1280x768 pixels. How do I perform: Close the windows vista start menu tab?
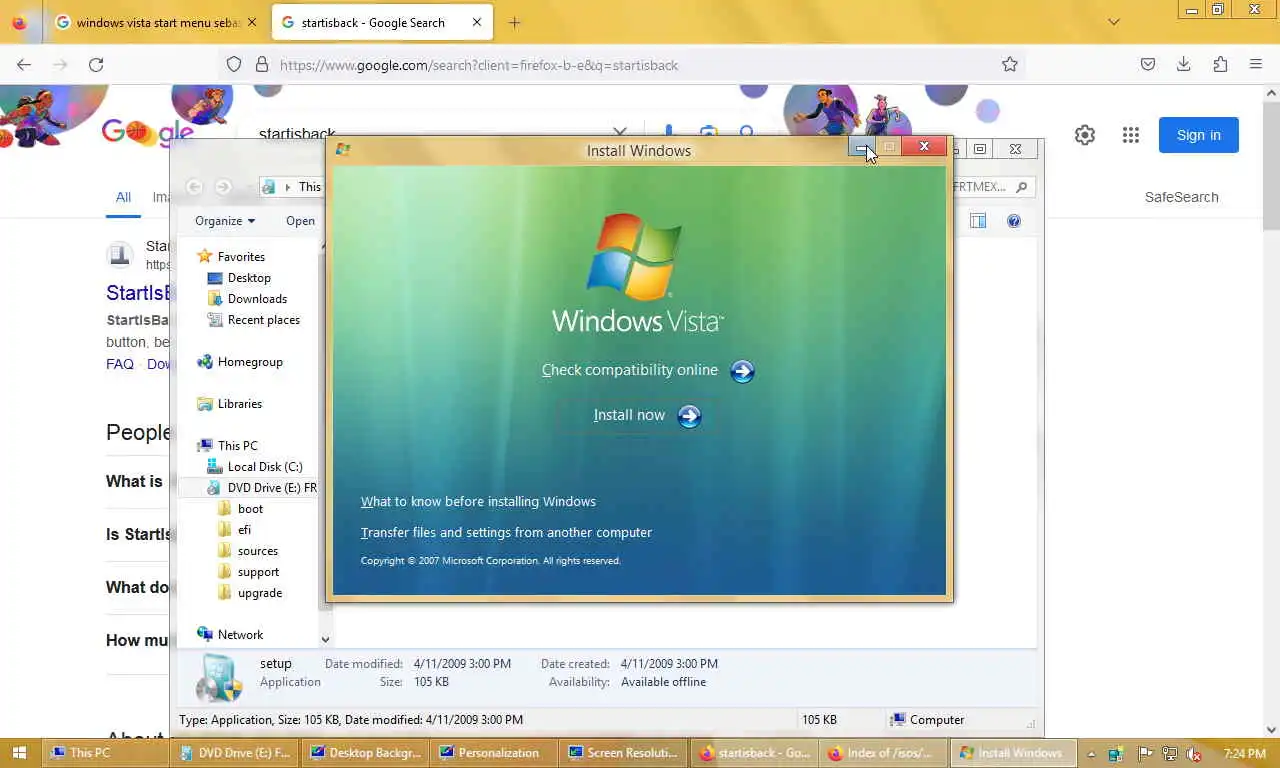pyautogui.click(x=251, y=22)
